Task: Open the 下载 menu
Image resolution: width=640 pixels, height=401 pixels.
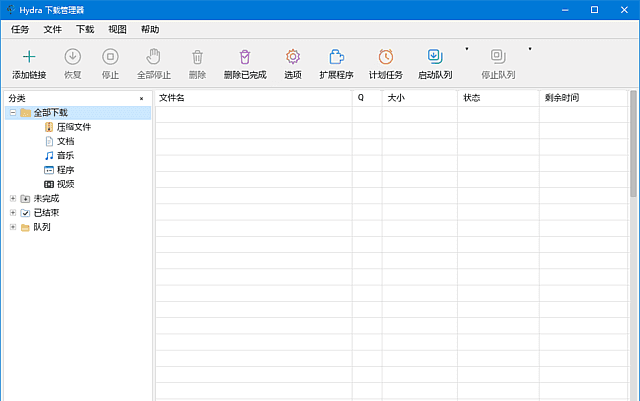Action: (x=85, y=29)
